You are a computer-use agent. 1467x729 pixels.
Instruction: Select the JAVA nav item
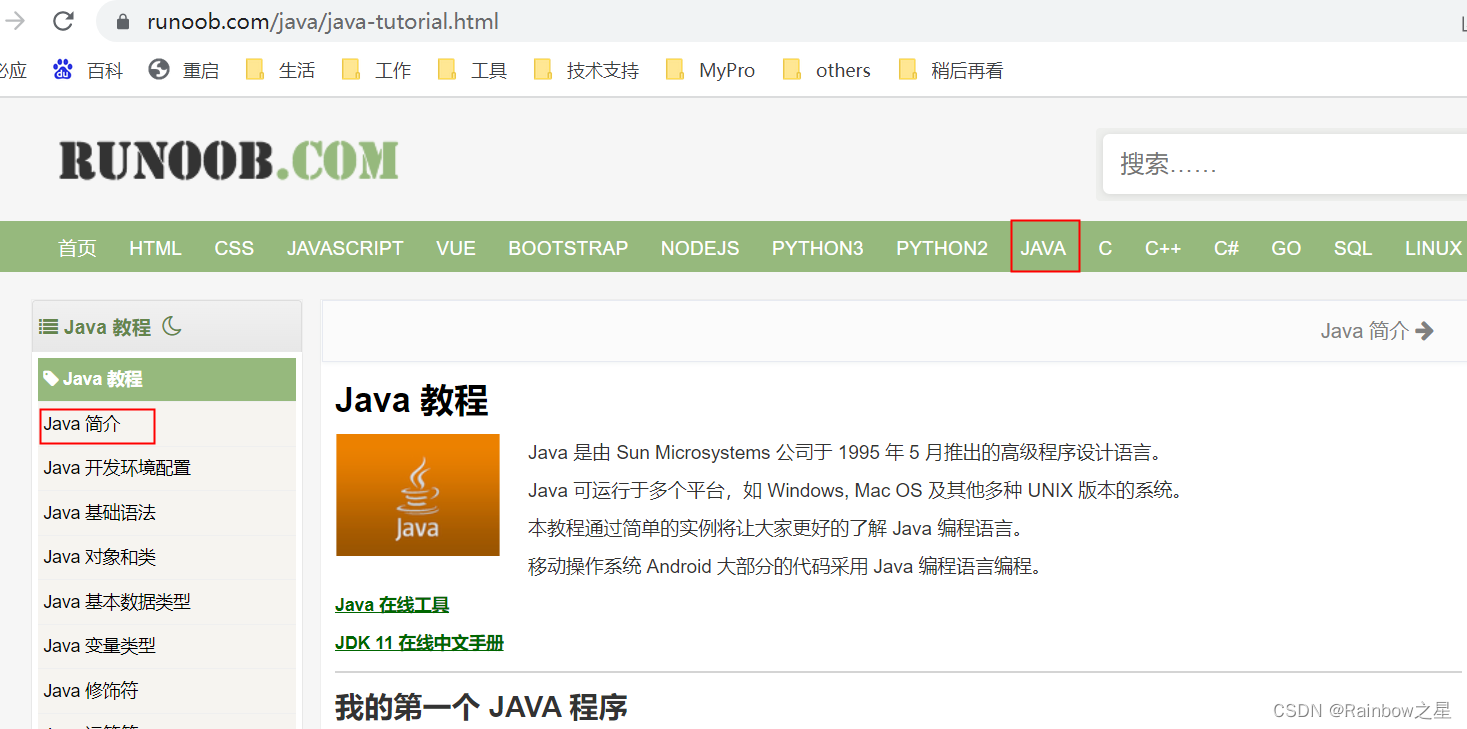1044,248
